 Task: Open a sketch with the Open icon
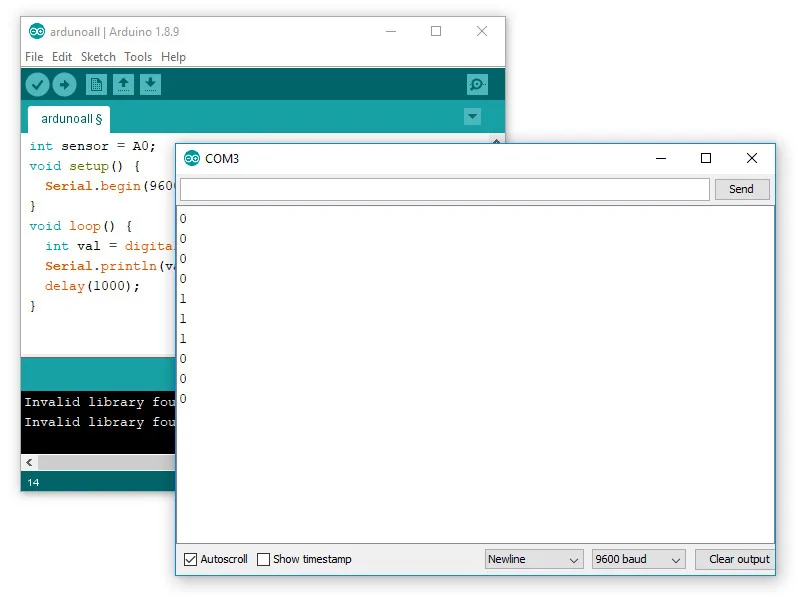(123, 84)
